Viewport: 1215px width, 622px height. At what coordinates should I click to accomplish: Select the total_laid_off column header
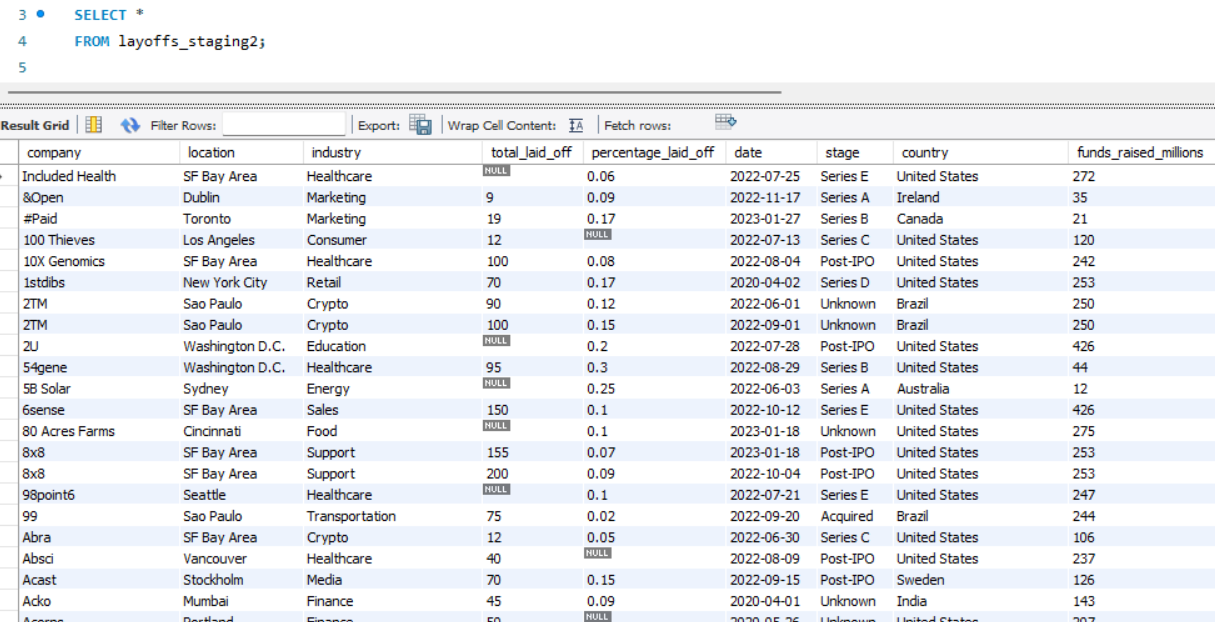pos(532,153)
